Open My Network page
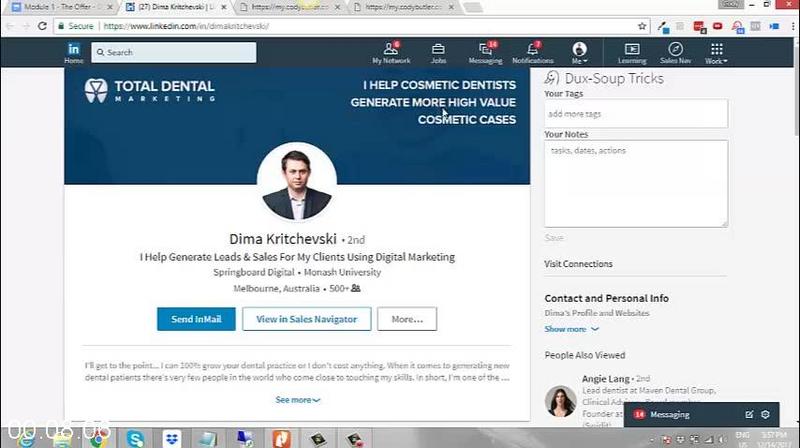Screen dimensions: 800x448 tap(391, 53)
